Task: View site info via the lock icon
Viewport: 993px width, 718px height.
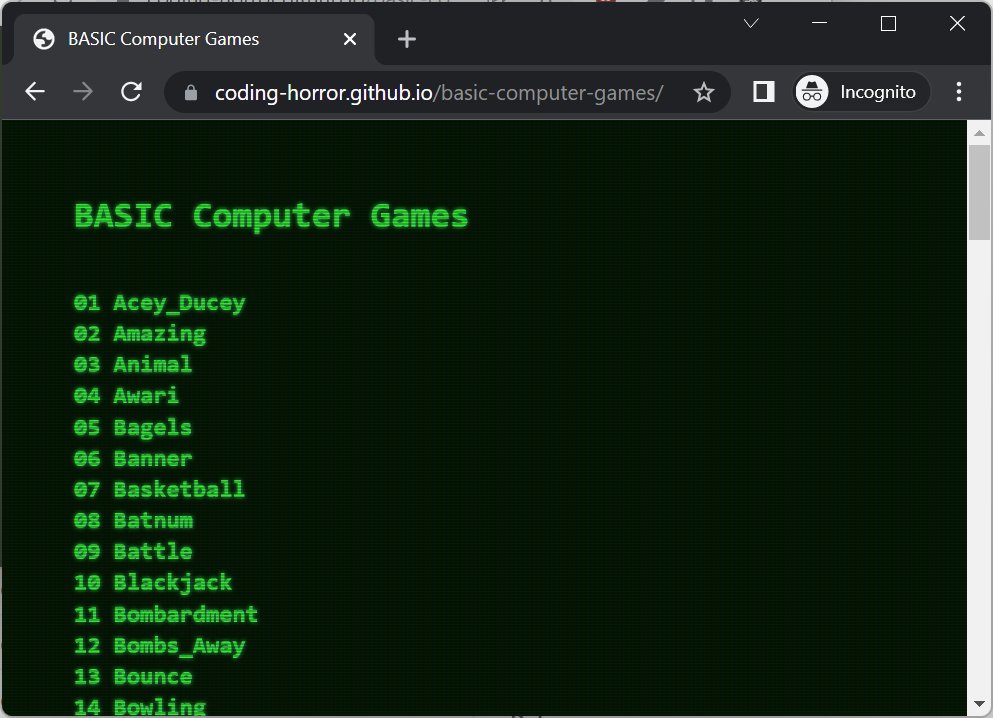Action: [192, 92]
